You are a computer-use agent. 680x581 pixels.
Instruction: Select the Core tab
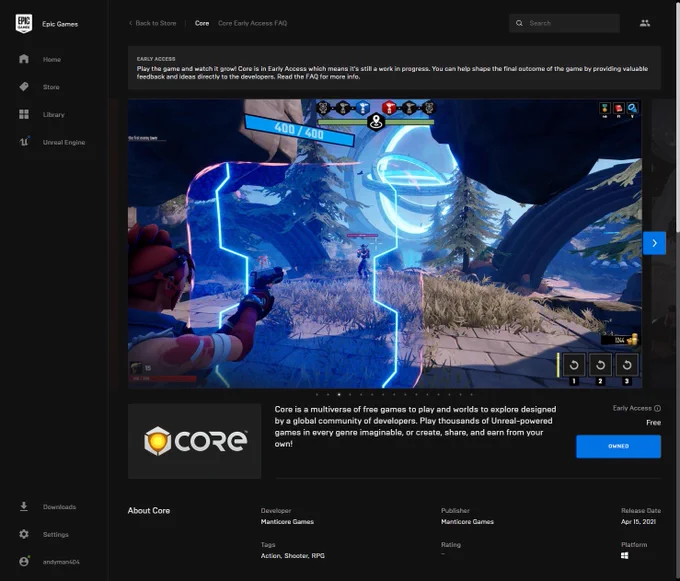click(202, 23)
